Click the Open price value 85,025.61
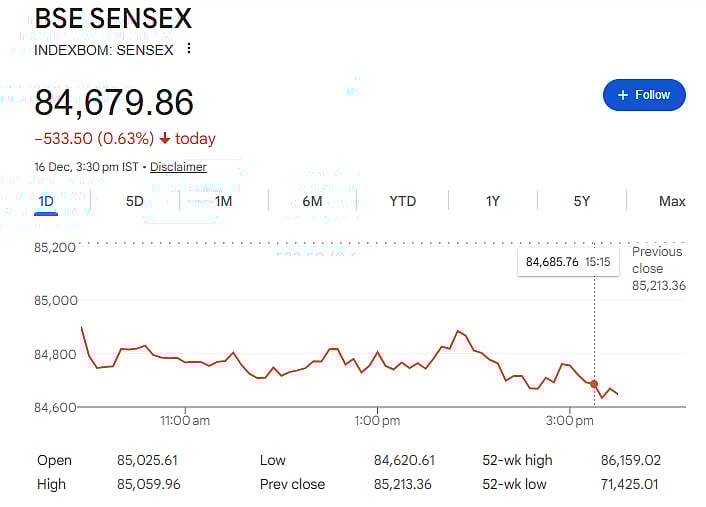706x507 pixels. point(149,460)
